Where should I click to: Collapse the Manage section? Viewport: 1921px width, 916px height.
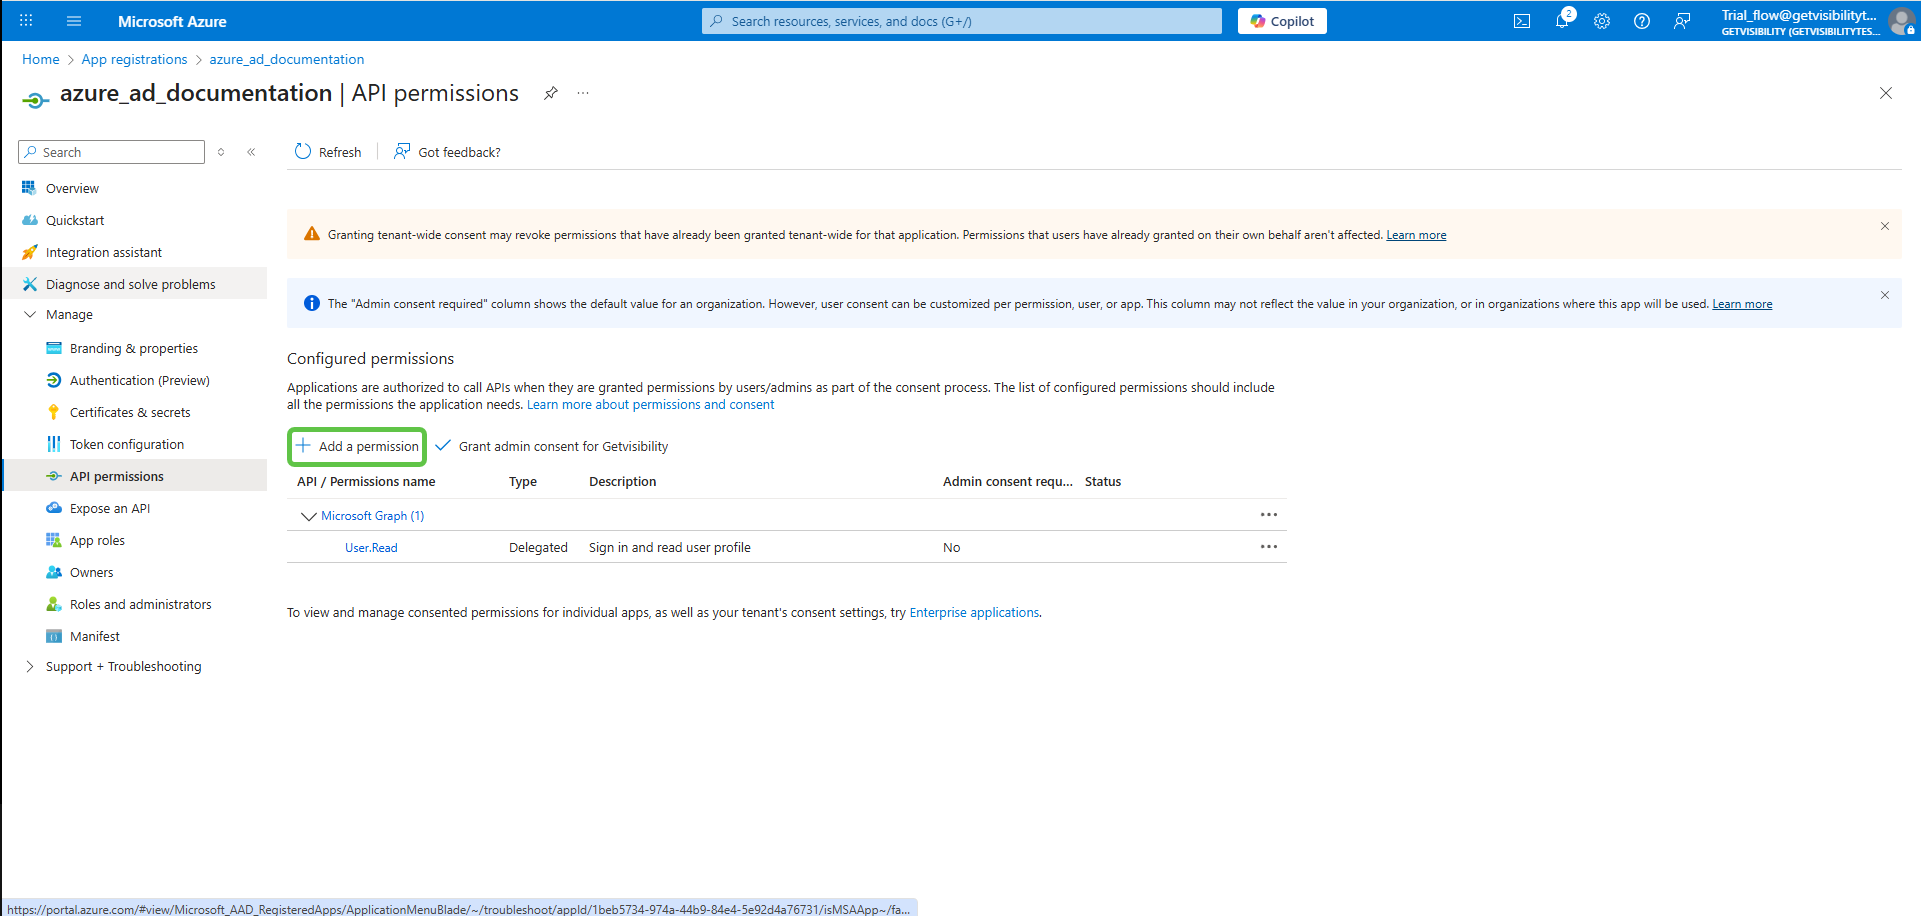click(30, 314)
